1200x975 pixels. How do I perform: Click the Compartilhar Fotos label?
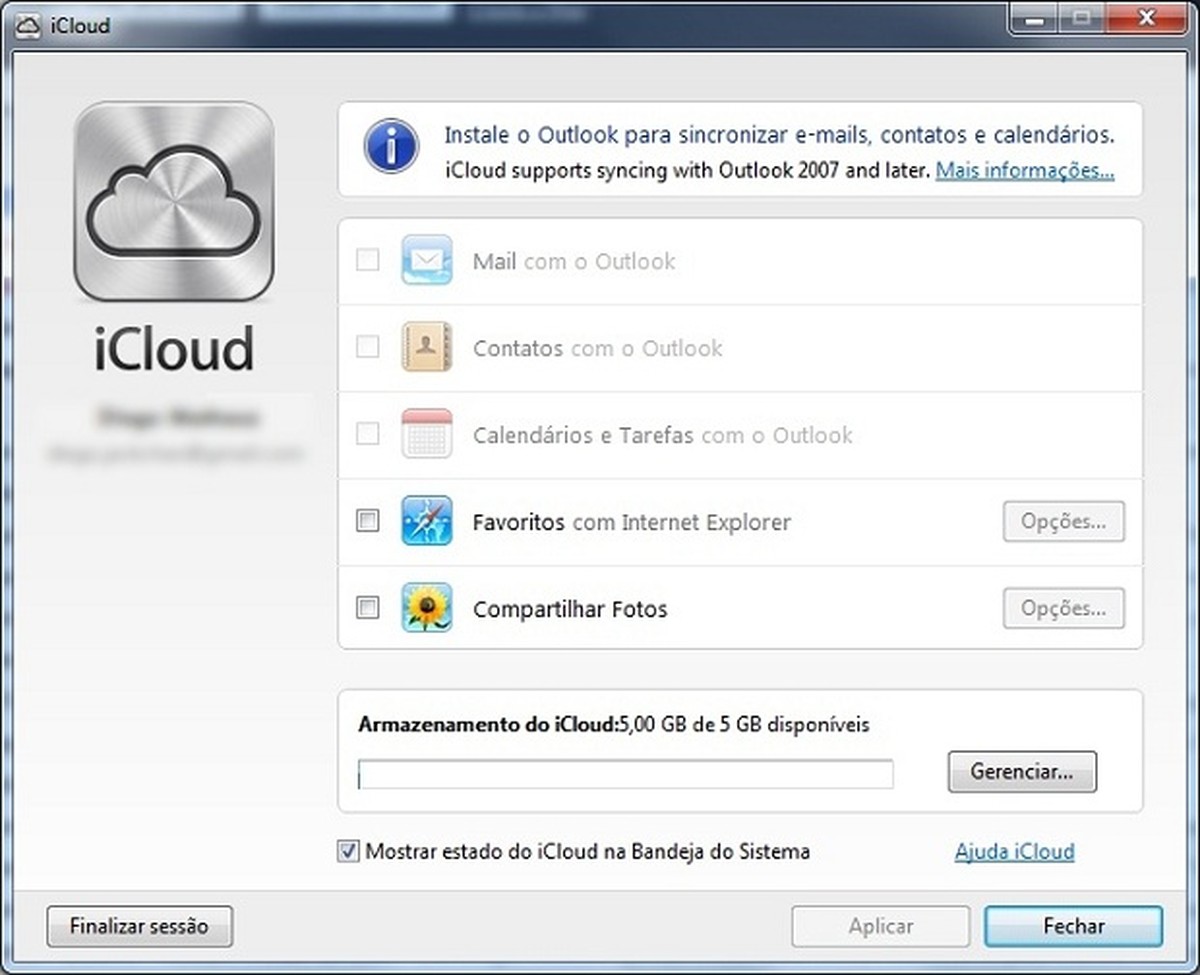(570, 609)
